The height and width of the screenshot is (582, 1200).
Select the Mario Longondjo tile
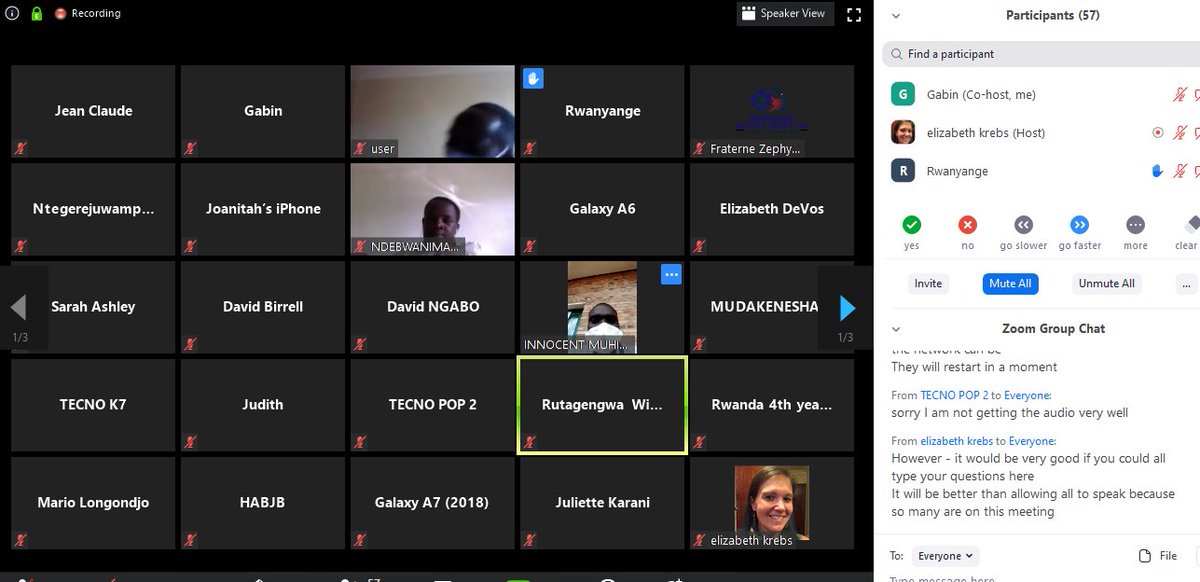point(93,503)
